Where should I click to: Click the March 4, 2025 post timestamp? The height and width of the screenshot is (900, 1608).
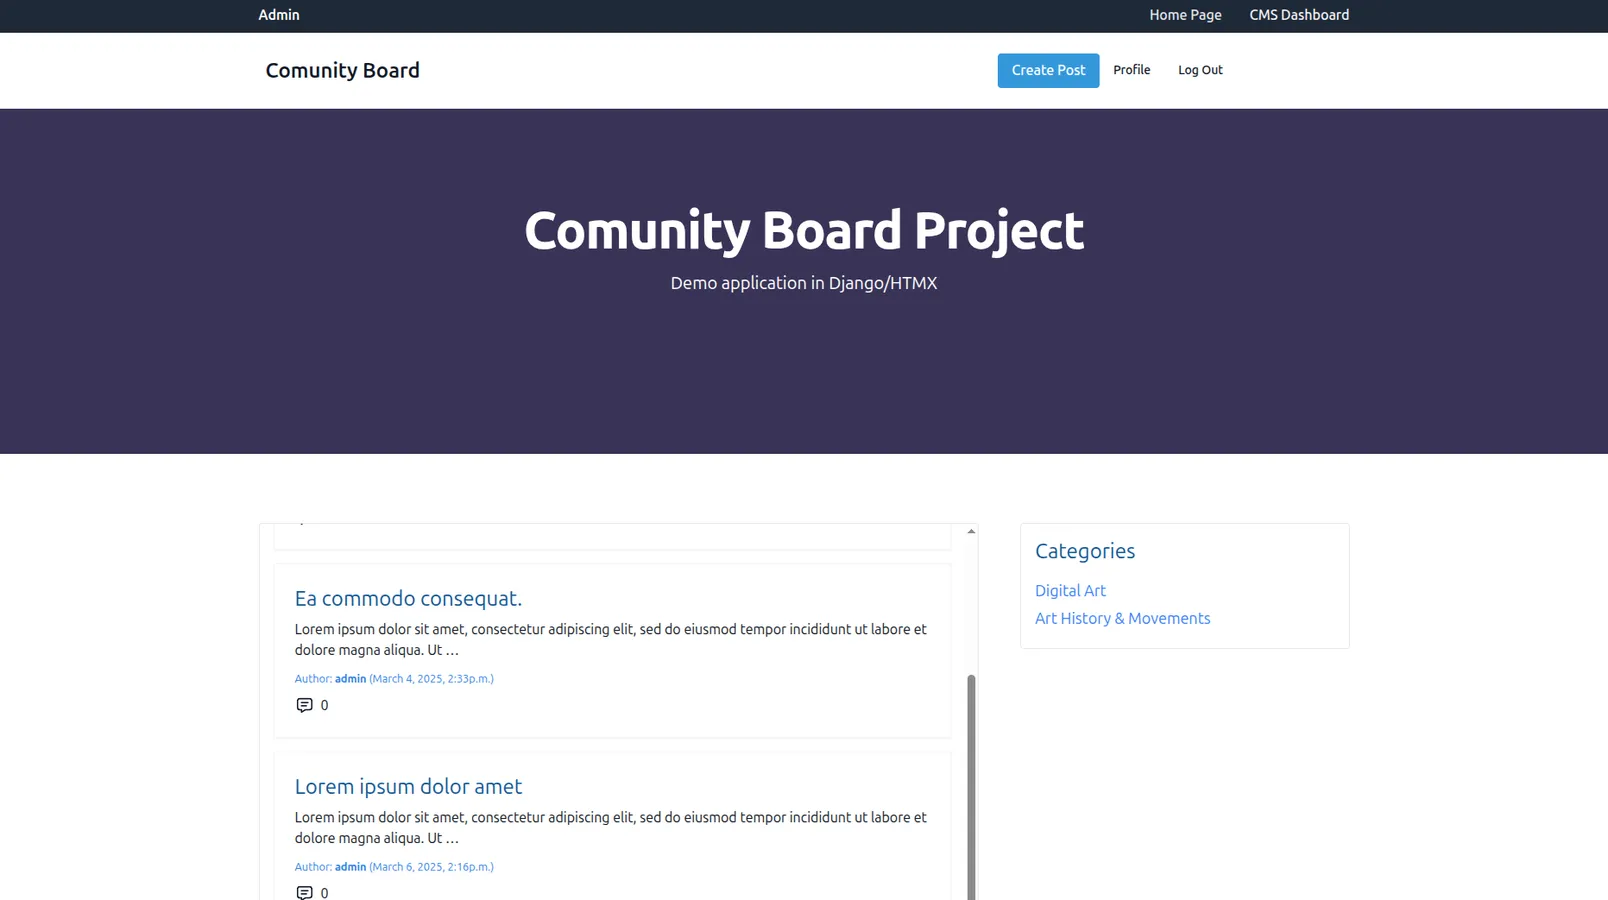click(x=431, y=679)
